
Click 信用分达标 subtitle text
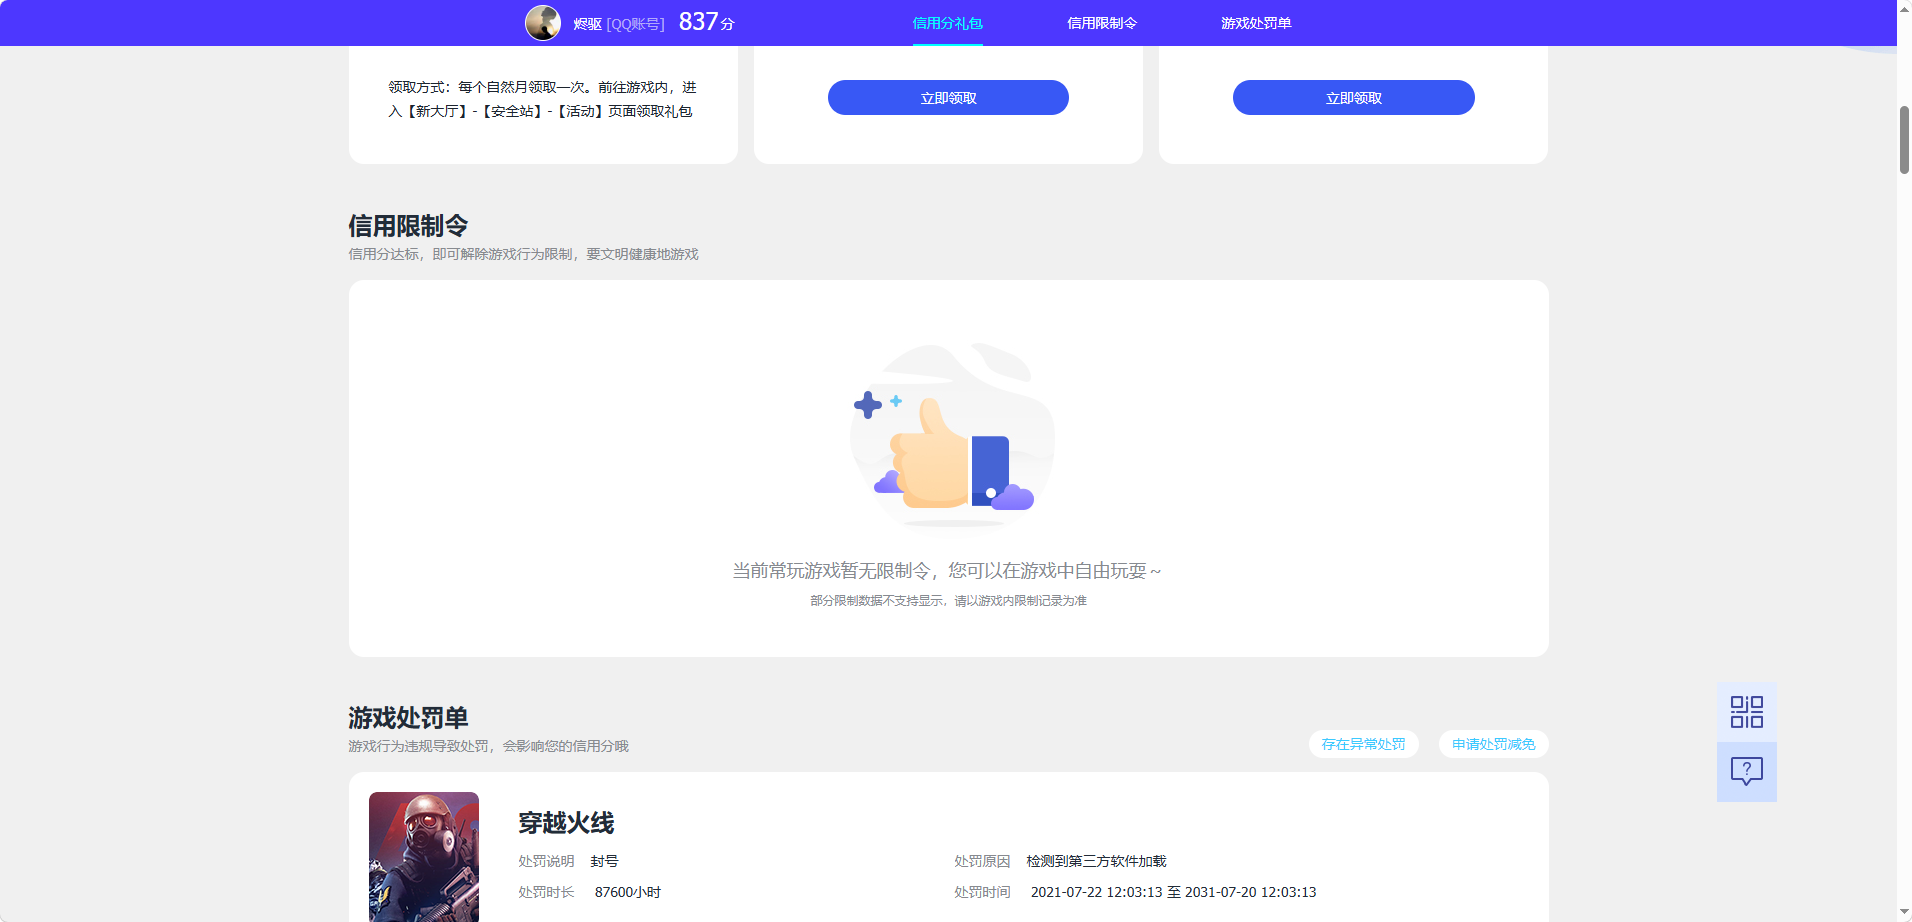click(523, 254)
